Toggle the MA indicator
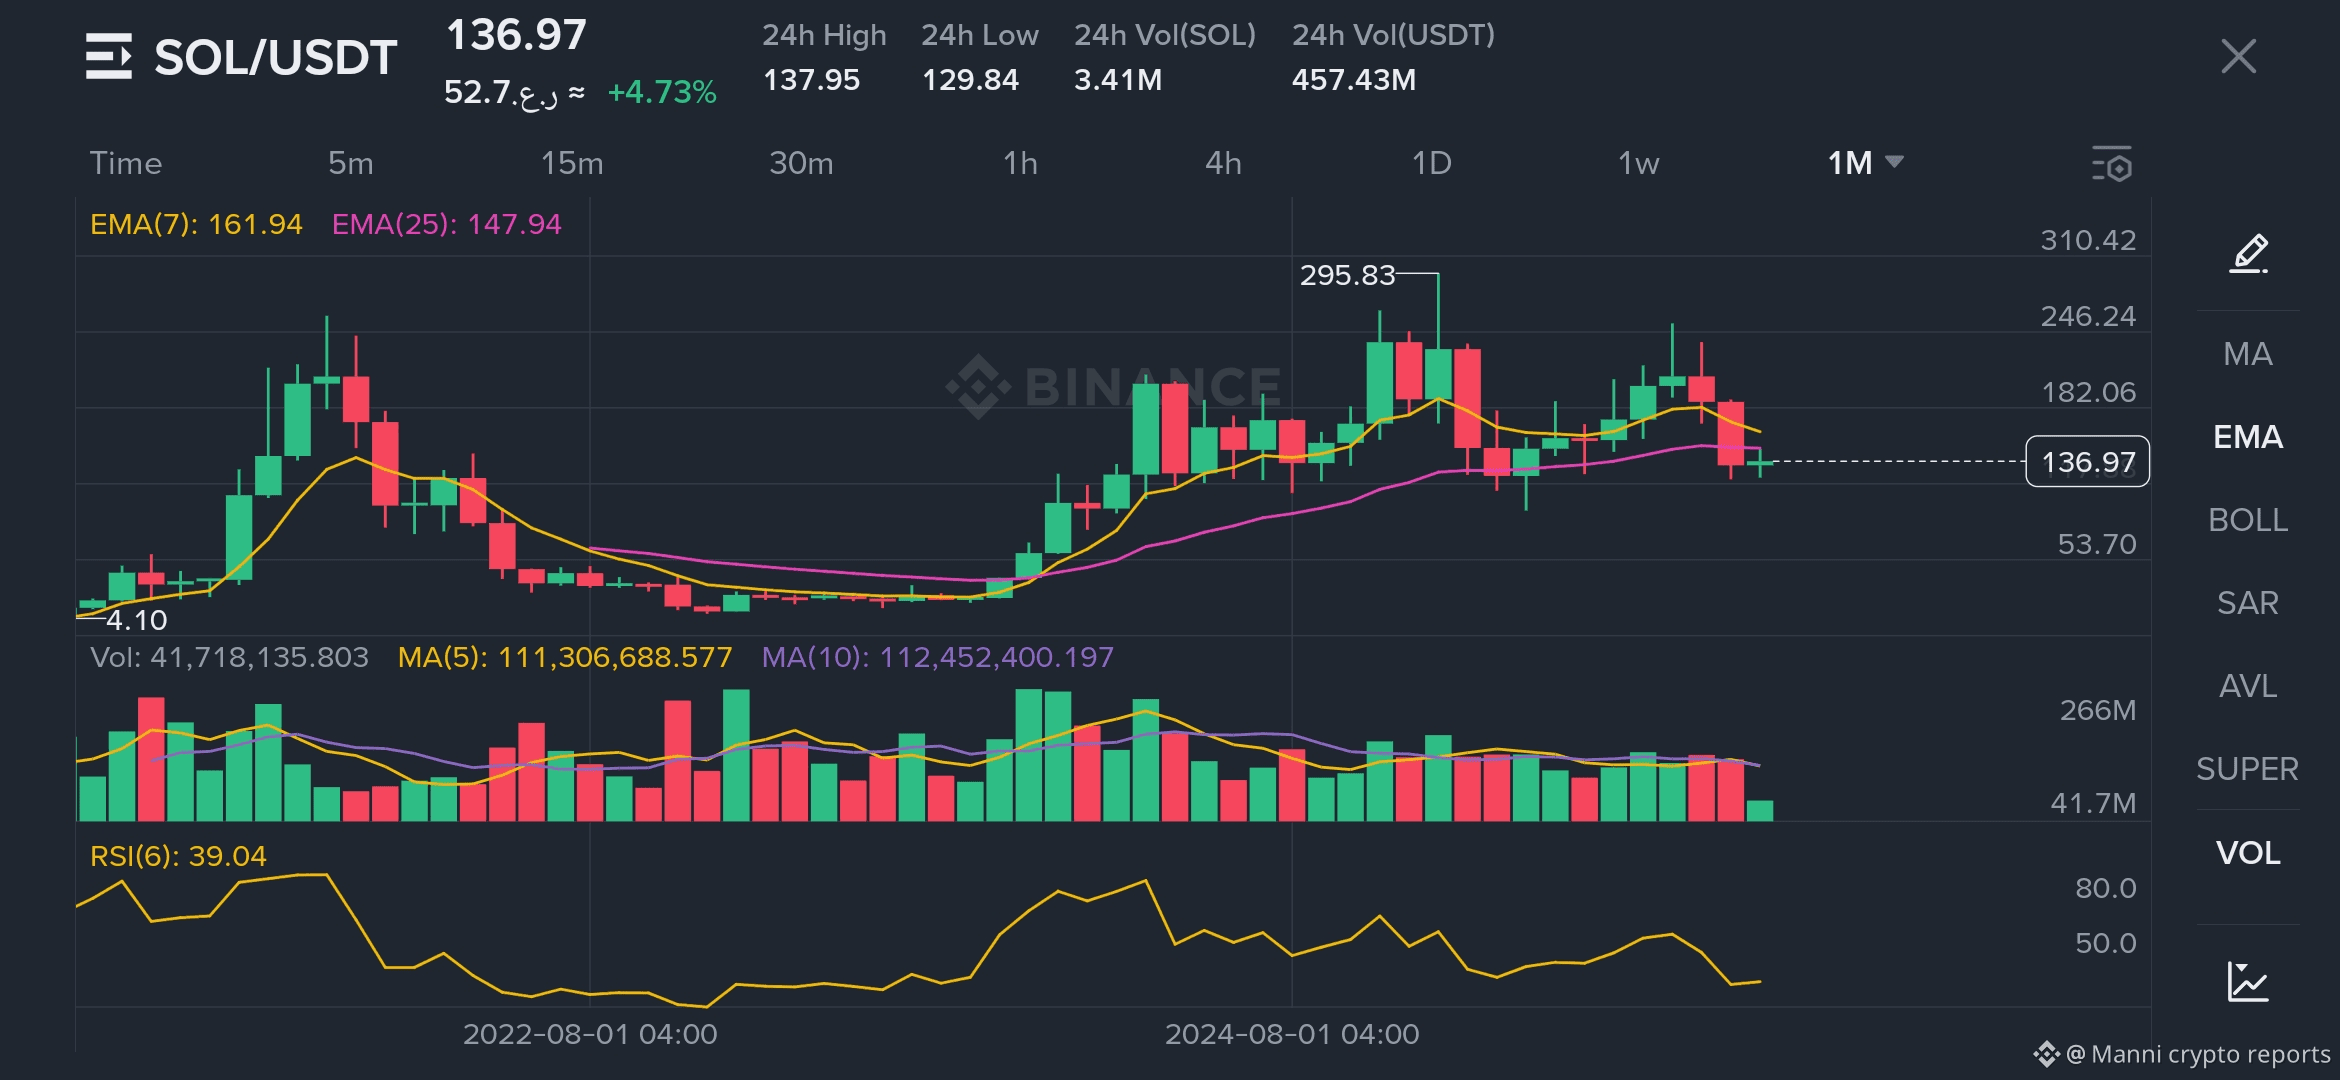 tap(2248, 354)
